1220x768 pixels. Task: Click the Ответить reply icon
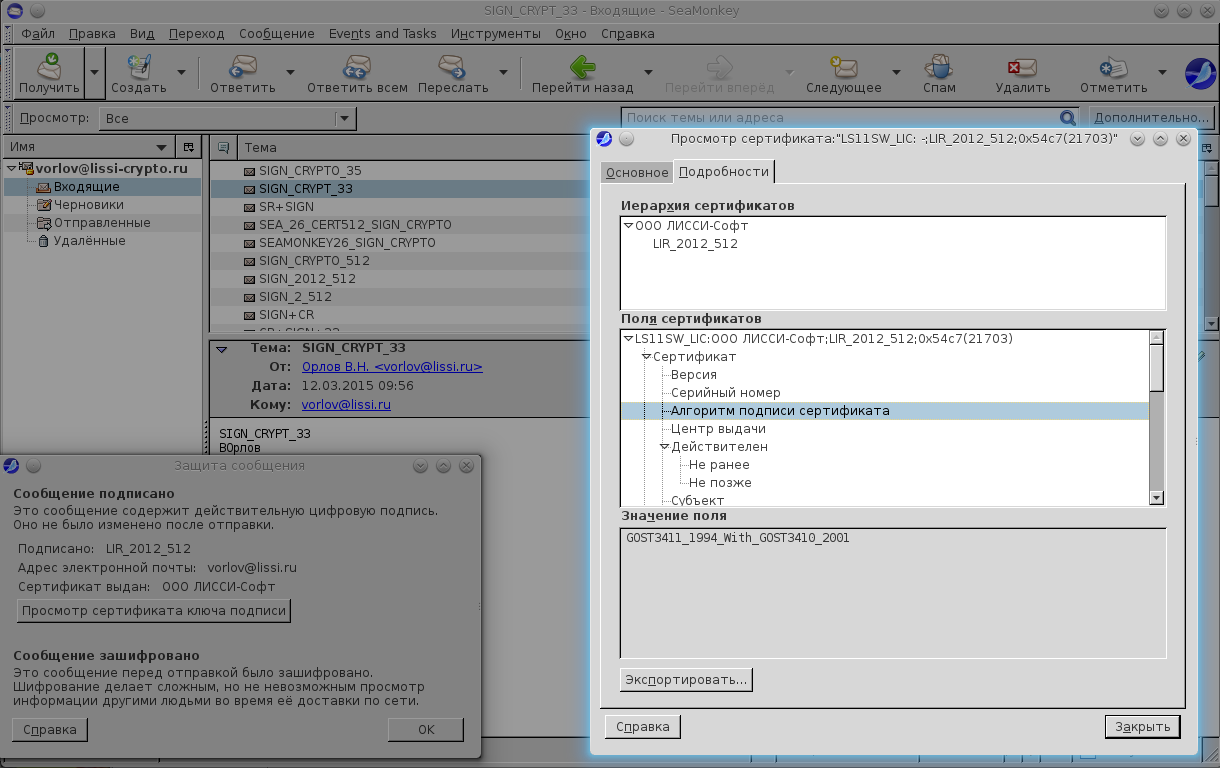[243, 67]
